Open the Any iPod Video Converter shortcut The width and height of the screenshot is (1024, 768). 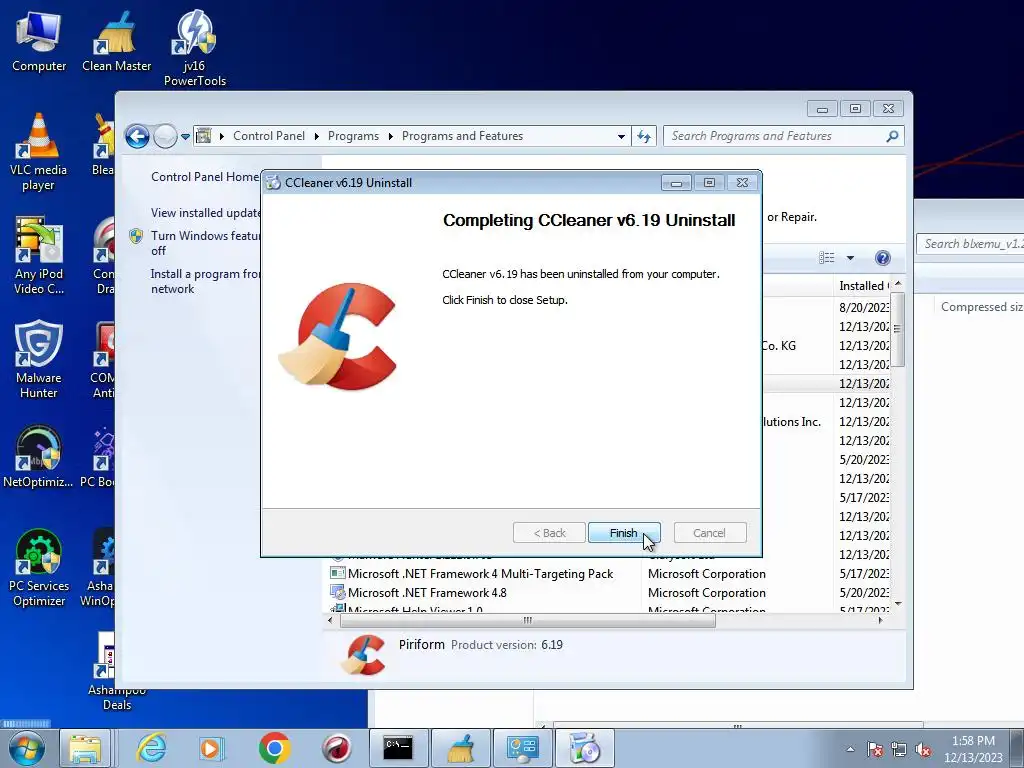[39, 256]
